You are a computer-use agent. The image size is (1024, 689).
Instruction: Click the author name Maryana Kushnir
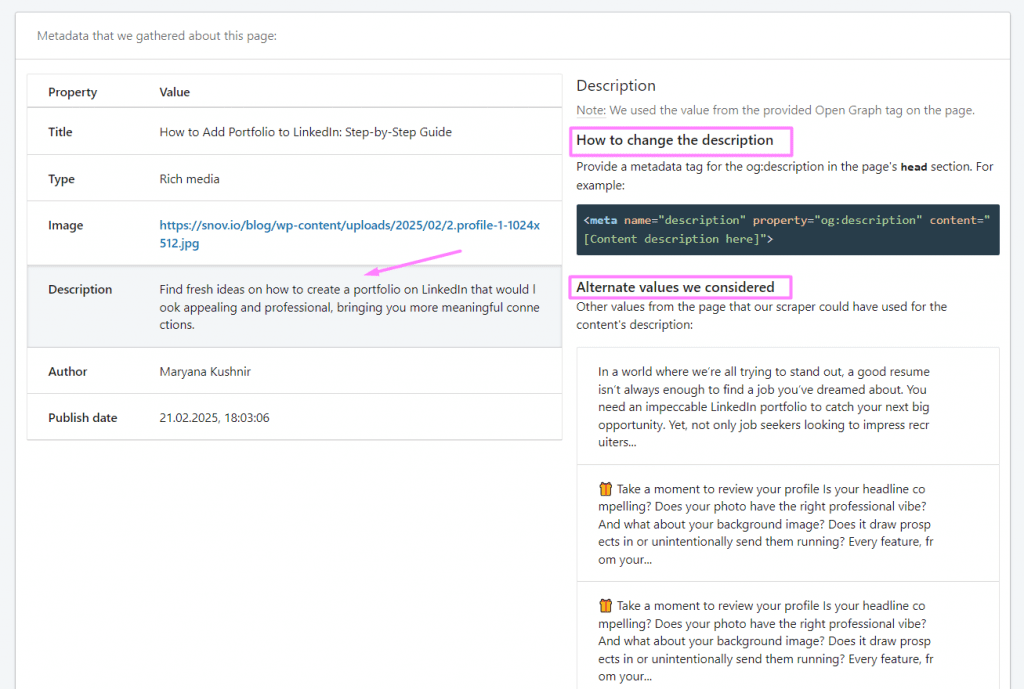[207, 370]
